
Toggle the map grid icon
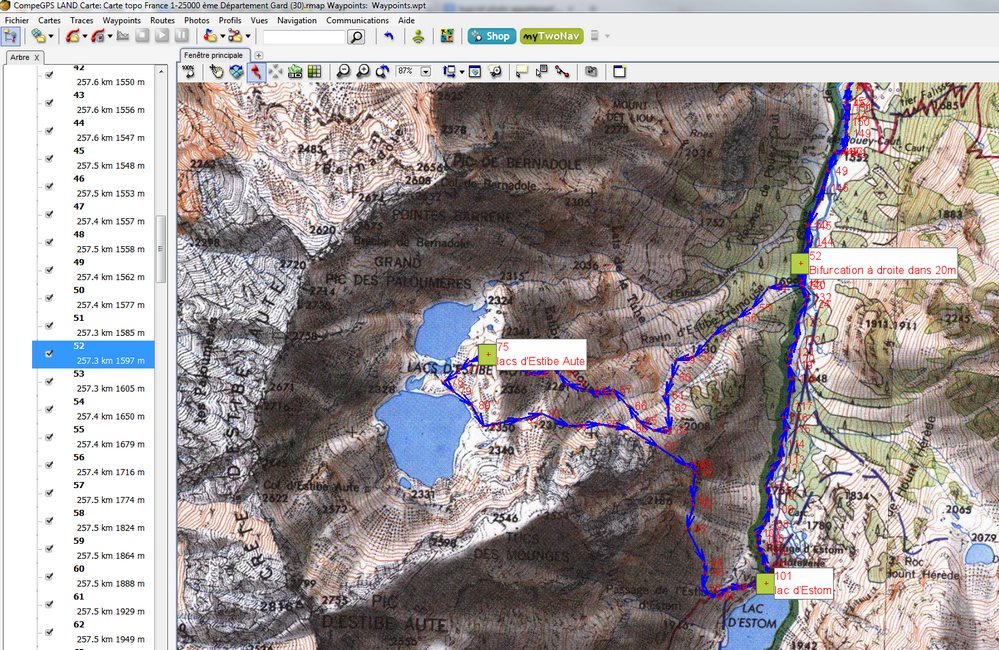coord(315,71)
